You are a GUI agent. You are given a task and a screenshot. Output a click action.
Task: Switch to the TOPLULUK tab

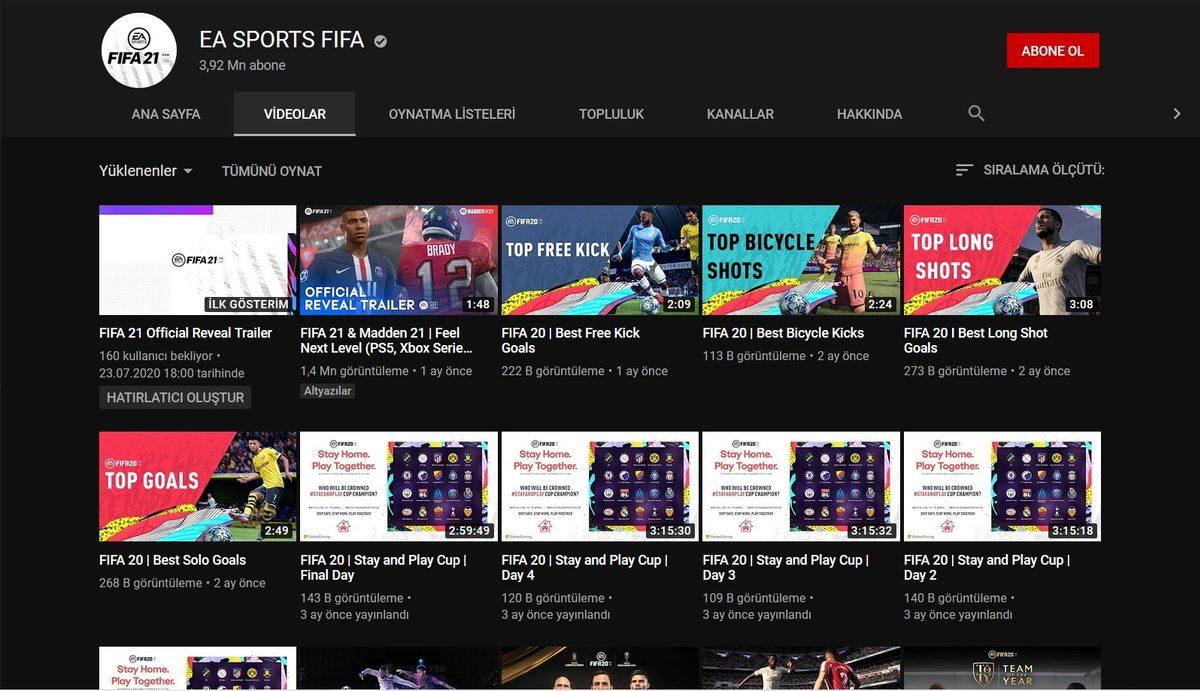(611, 114)
